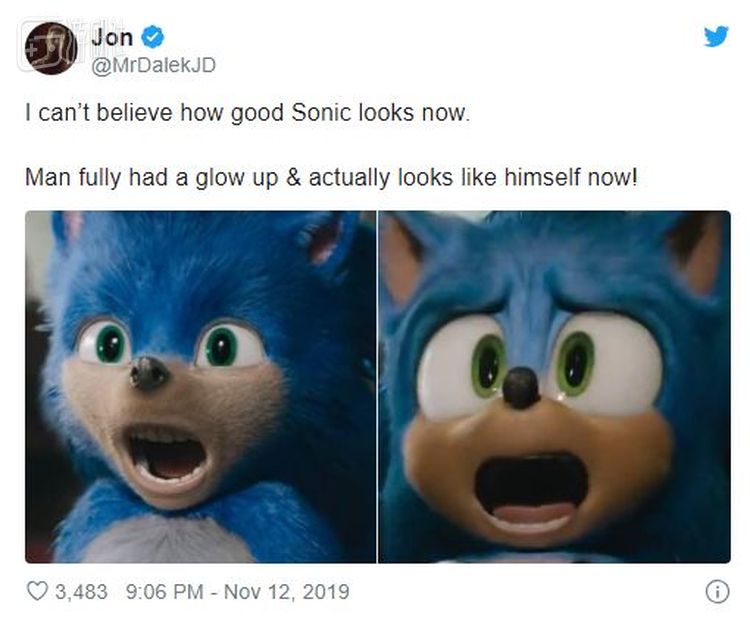Open the right redesigned Sonic image
Viewport: 750px width, 621px height.
pos(554,386)
